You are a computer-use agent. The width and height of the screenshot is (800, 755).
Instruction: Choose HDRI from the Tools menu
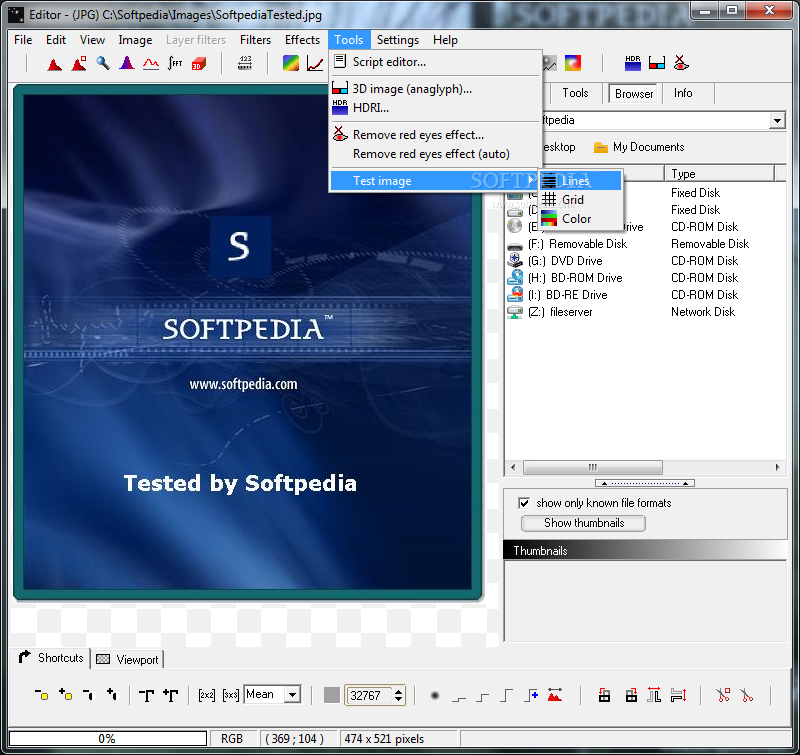(x=435, y=108)
